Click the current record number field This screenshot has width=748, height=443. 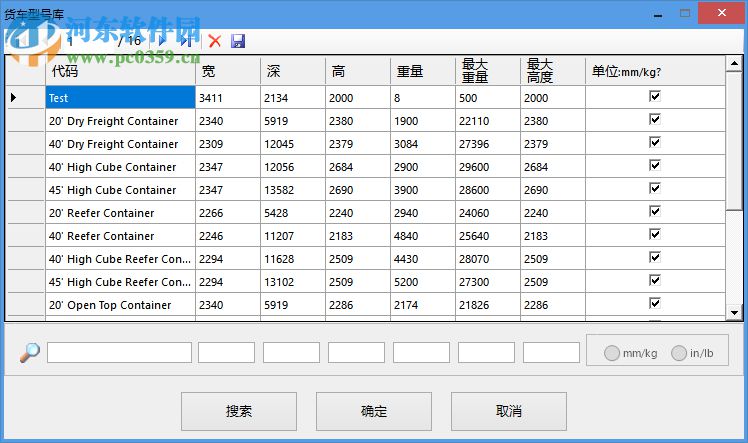[88, 41]
